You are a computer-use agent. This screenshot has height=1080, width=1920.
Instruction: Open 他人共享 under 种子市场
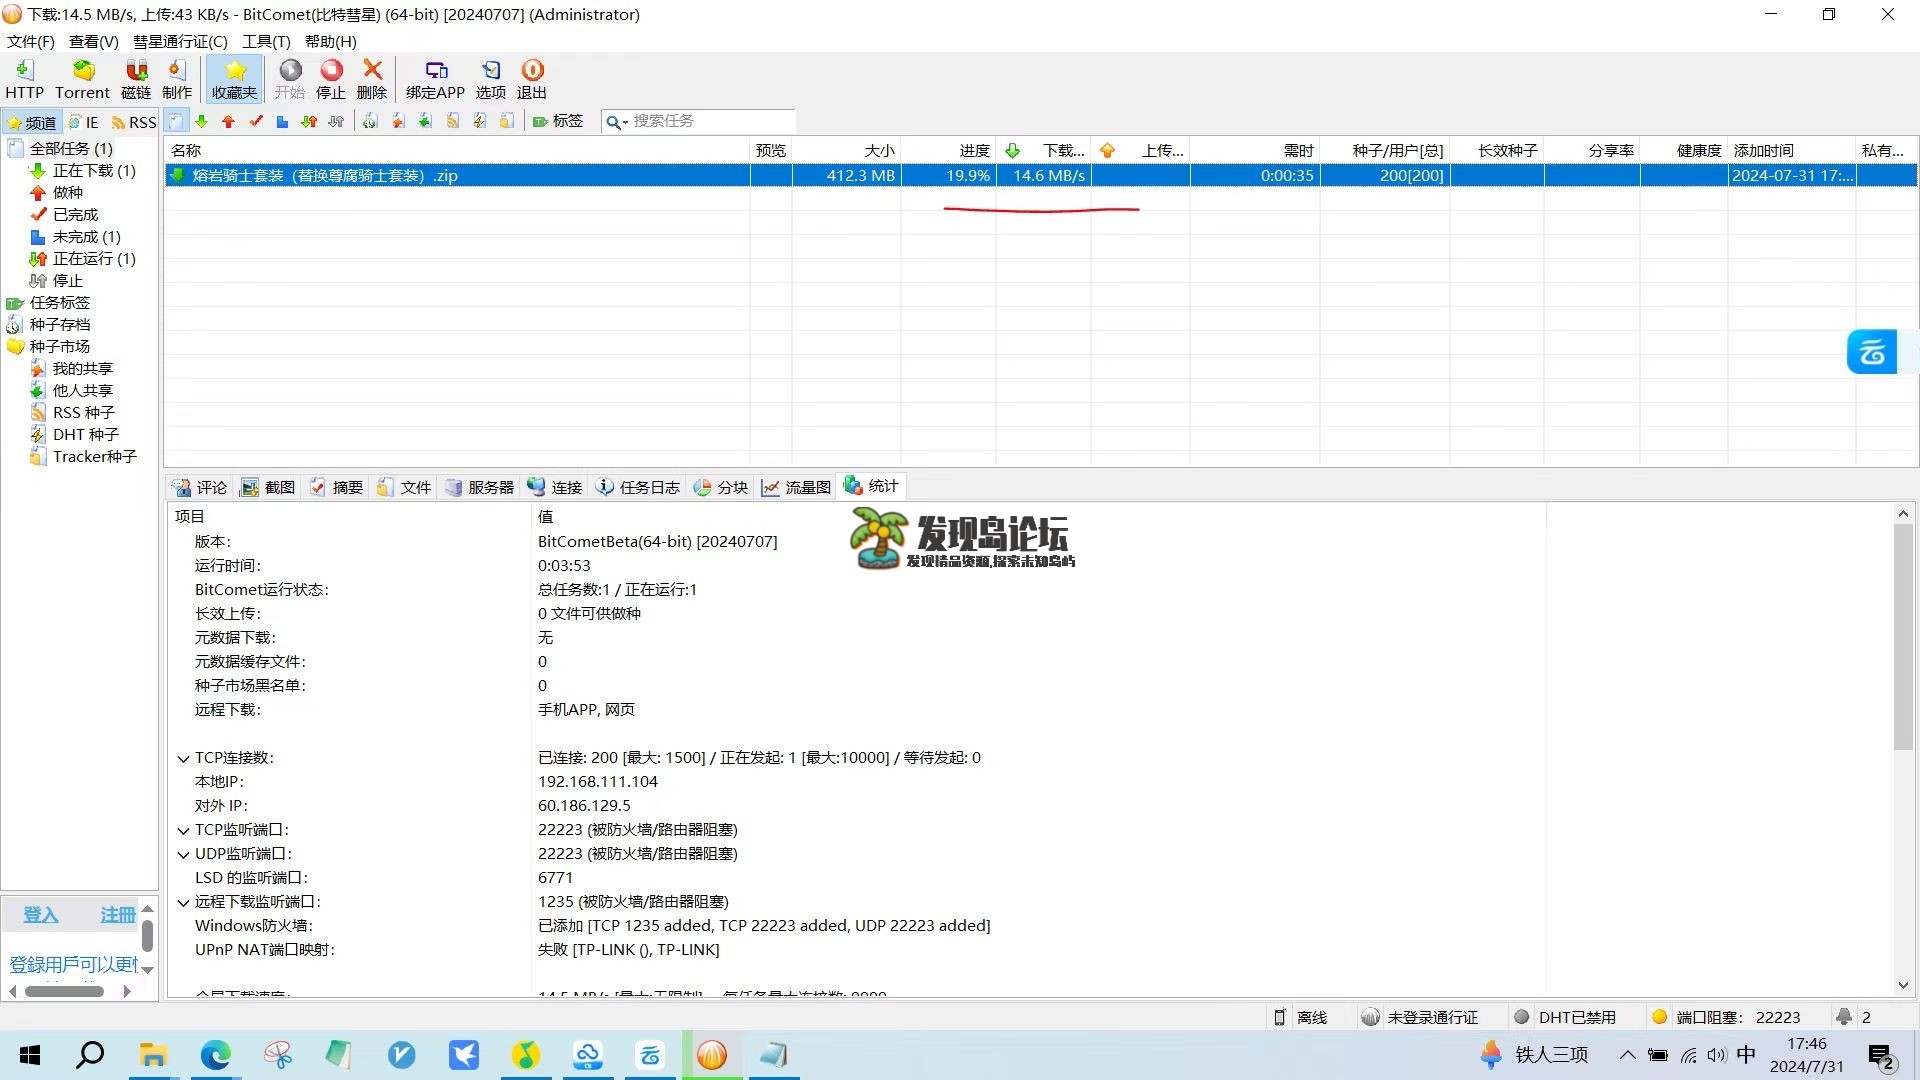(x=83, y=390)
